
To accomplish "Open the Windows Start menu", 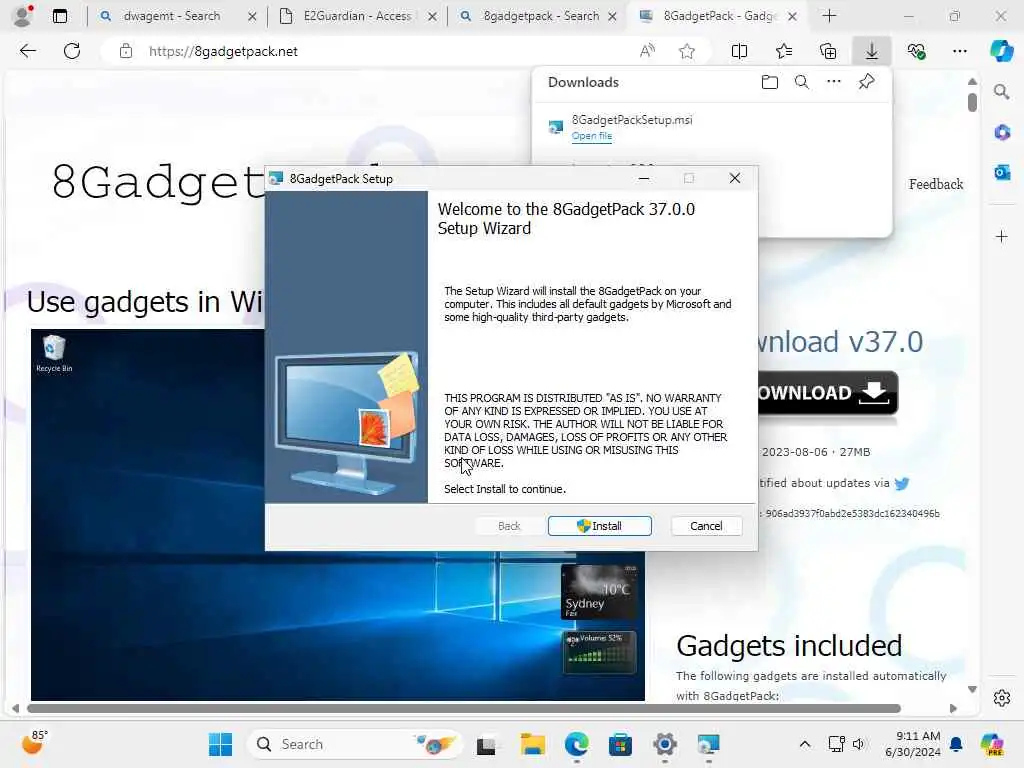I will [220, 744].
